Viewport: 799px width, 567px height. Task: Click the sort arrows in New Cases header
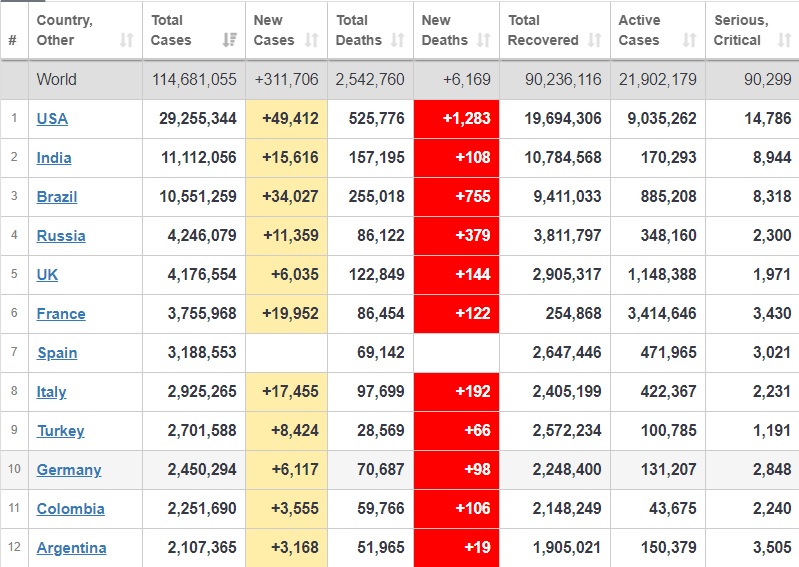[x=312, y=41]
